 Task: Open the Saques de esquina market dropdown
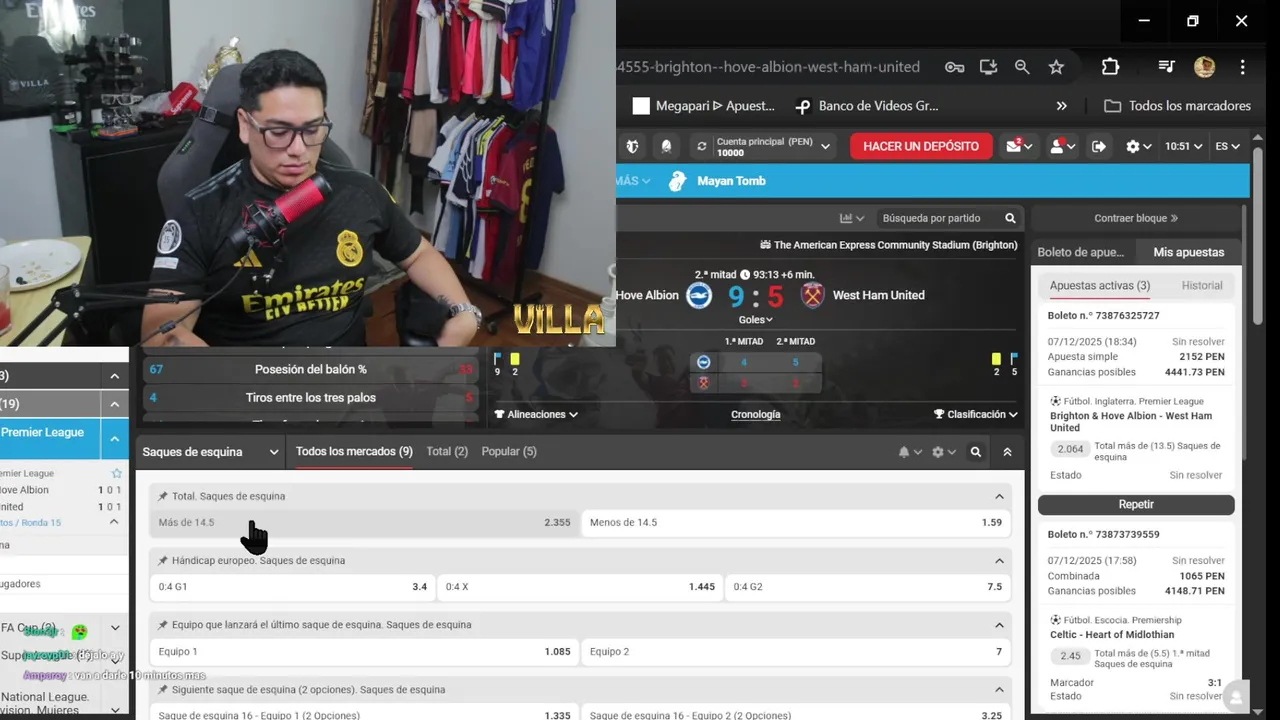210,452
